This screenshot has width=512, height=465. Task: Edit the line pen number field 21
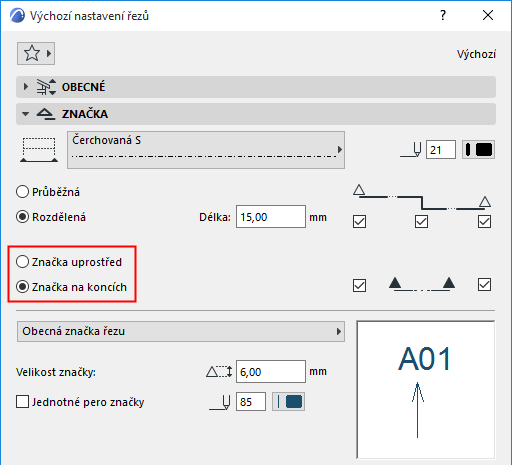[x=441, y=150]
